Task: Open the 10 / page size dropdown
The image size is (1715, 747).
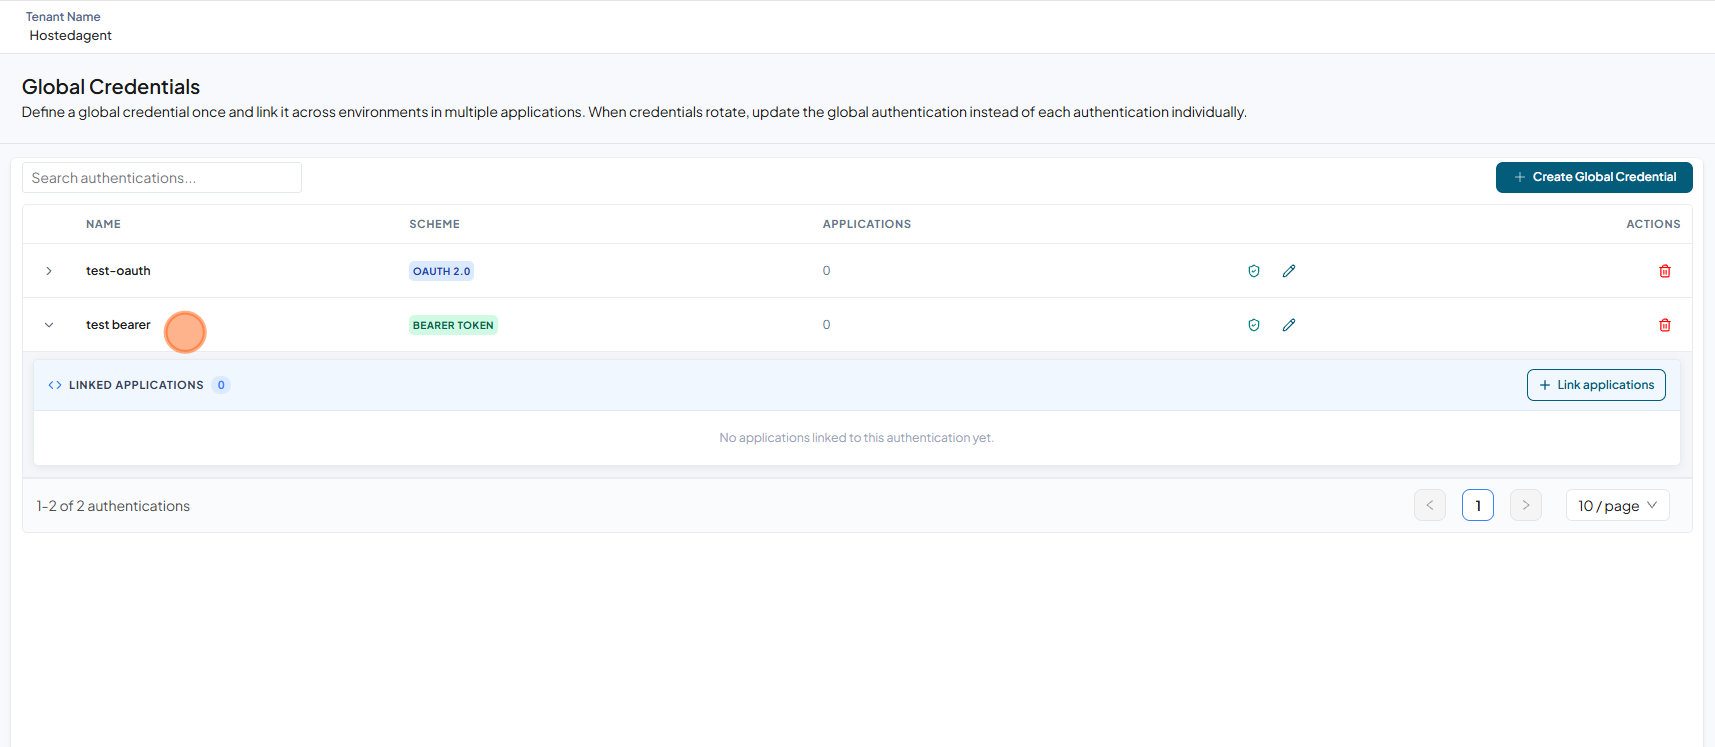Action: click(1617, 505)
